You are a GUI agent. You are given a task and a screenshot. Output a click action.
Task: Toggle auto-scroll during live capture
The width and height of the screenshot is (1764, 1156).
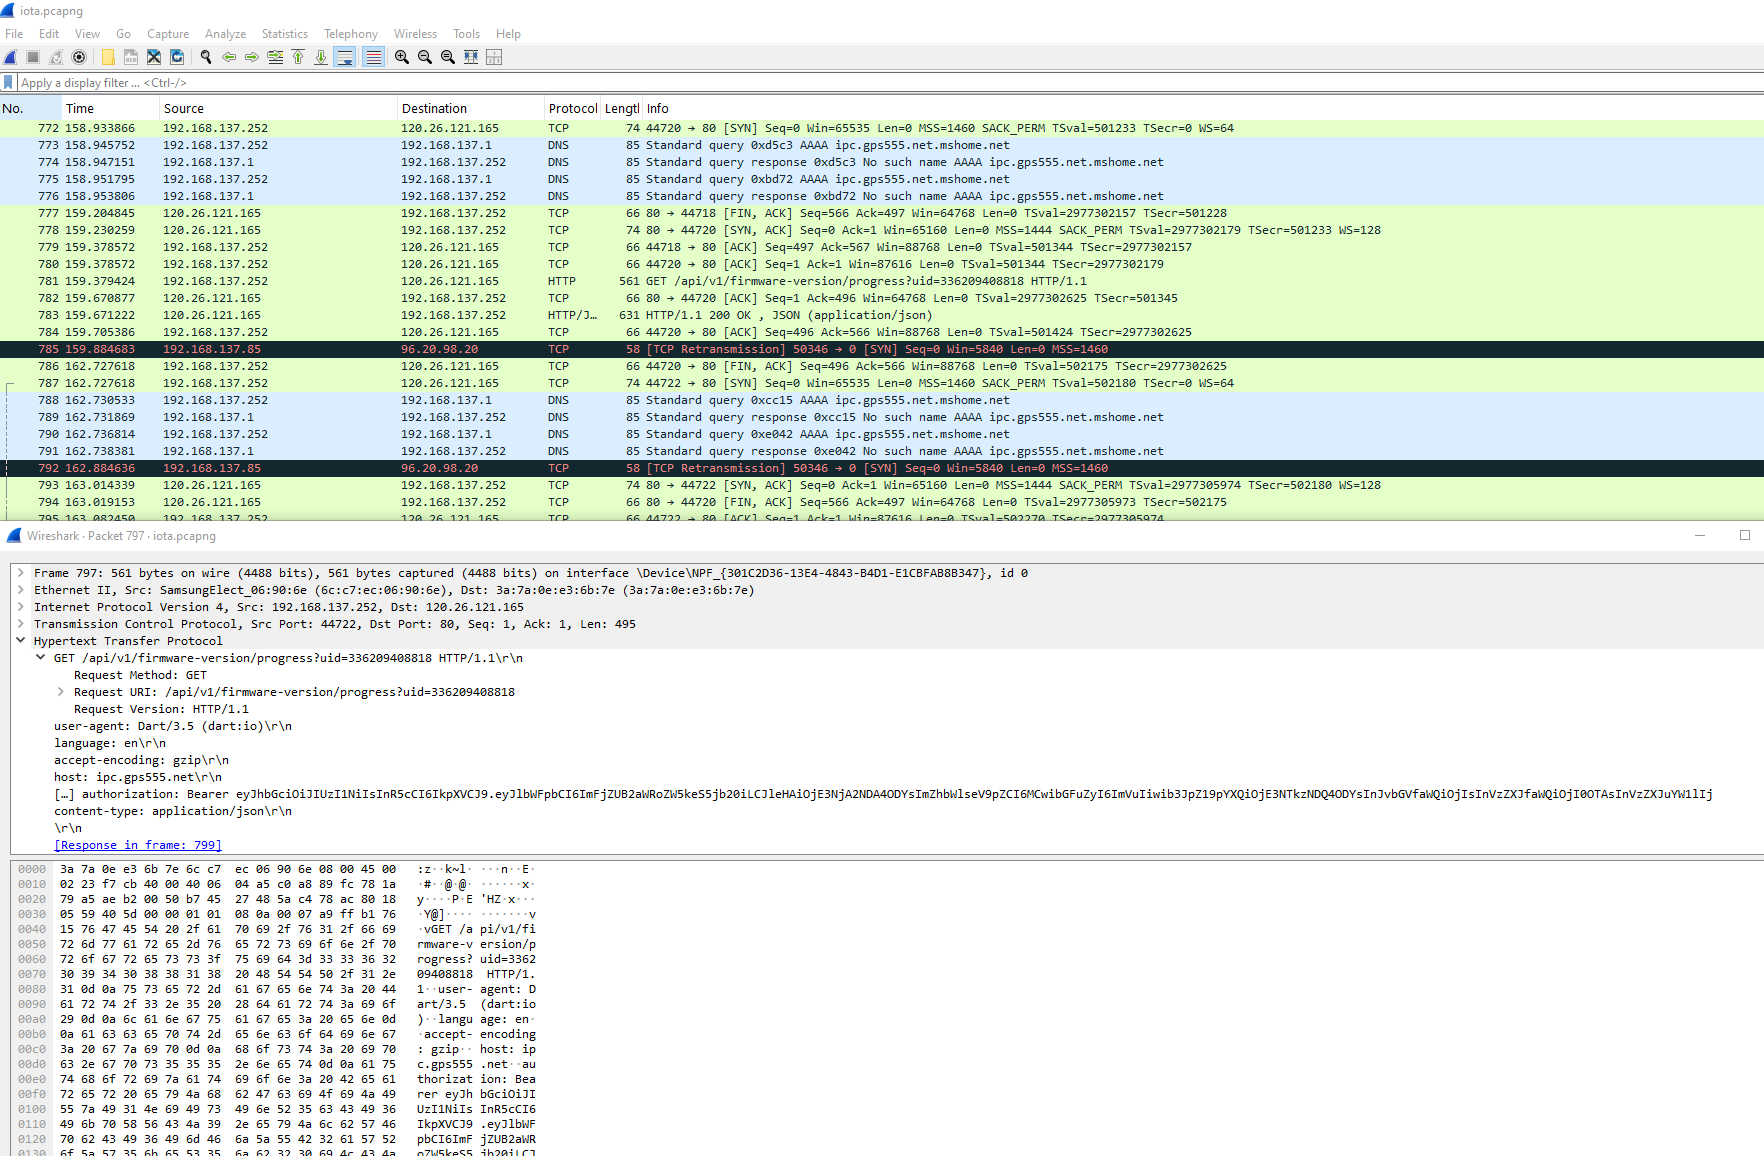click(345, 57)
